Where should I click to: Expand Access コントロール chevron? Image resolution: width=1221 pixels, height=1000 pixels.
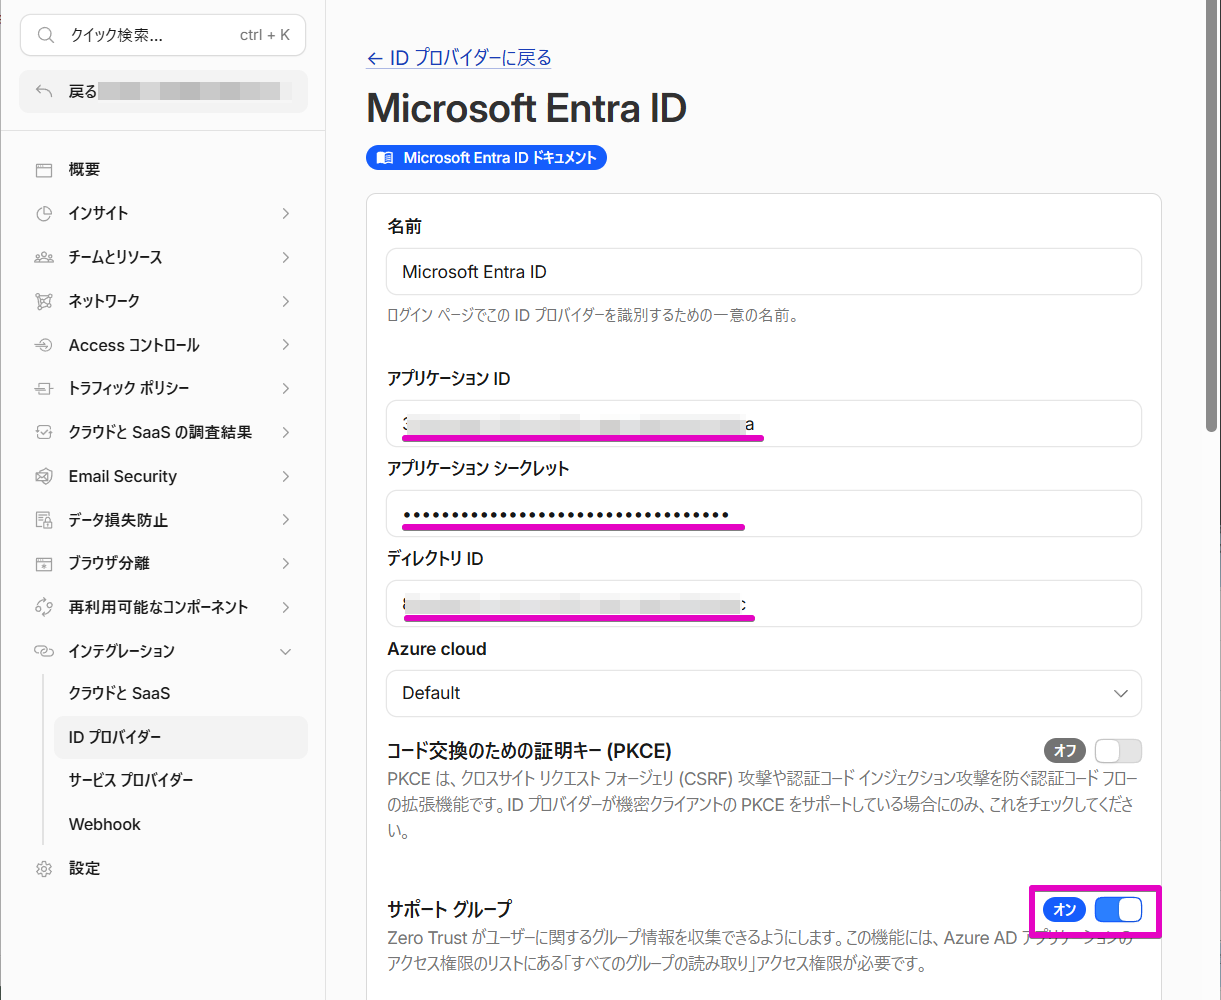pyautogui.click(x=286, y=345)
